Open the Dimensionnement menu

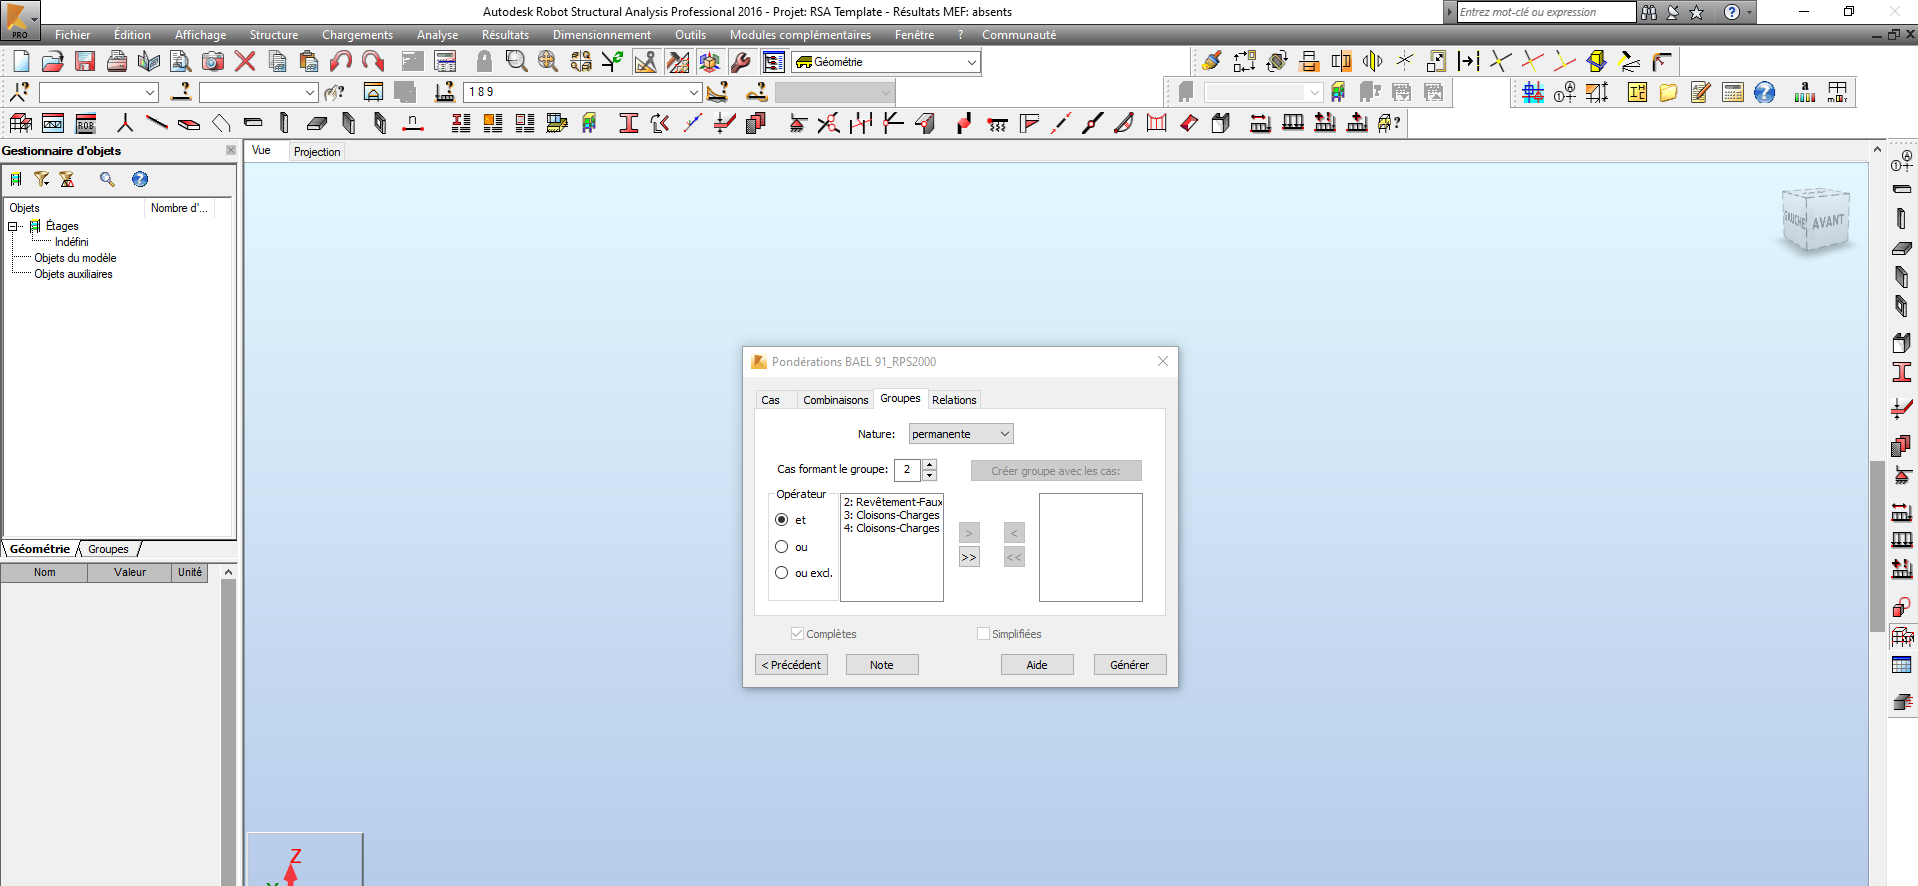(x=601, y=35)
